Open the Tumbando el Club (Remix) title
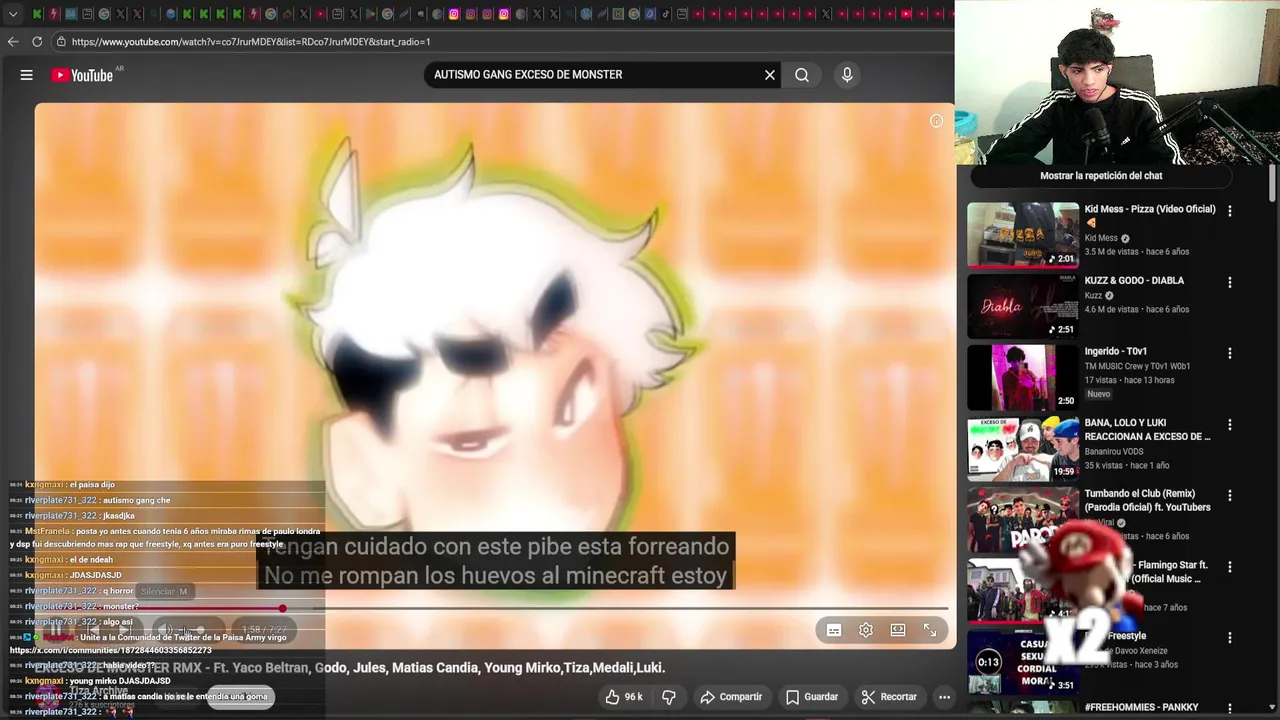This screenshot has width=1280, height=720. (x=1147, y=500)
